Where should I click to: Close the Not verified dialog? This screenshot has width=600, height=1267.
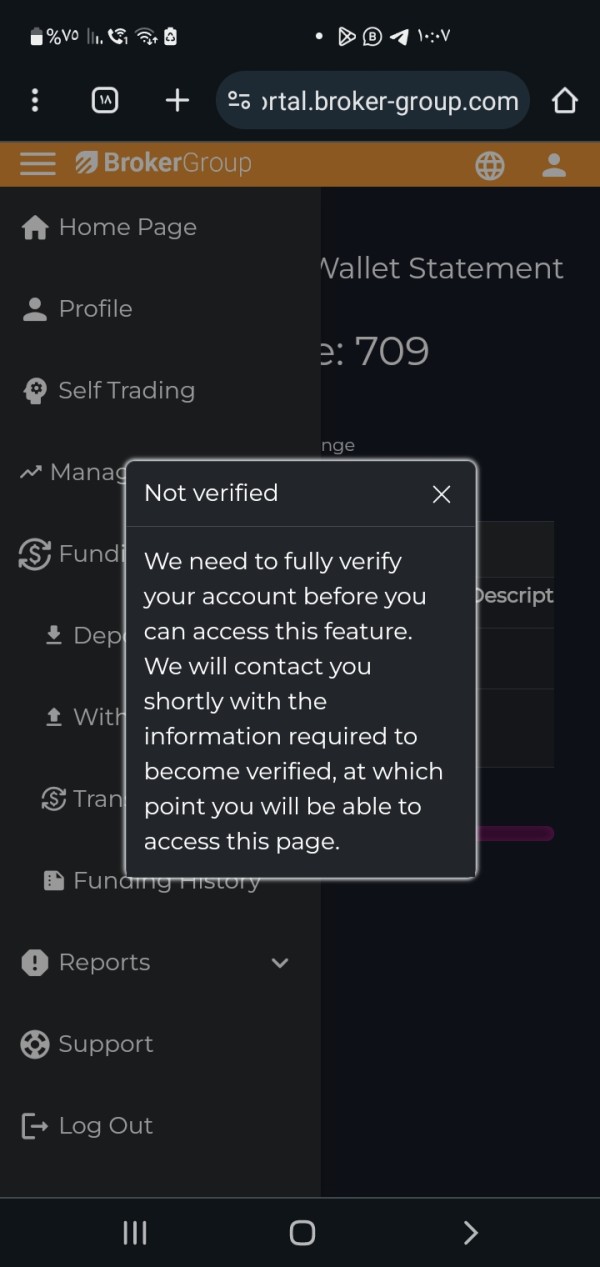(441, 494)
